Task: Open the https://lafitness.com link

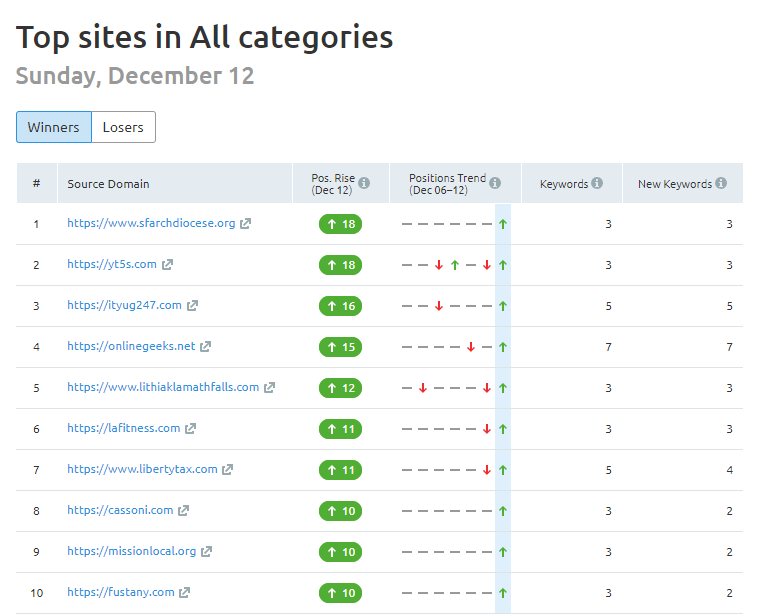Action: click(x=124, y=428)
